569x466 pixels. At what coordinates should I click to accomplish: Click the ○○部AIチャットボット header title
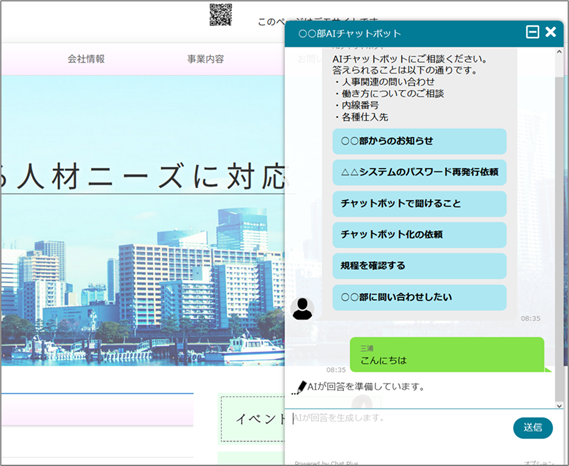[349, 33]
